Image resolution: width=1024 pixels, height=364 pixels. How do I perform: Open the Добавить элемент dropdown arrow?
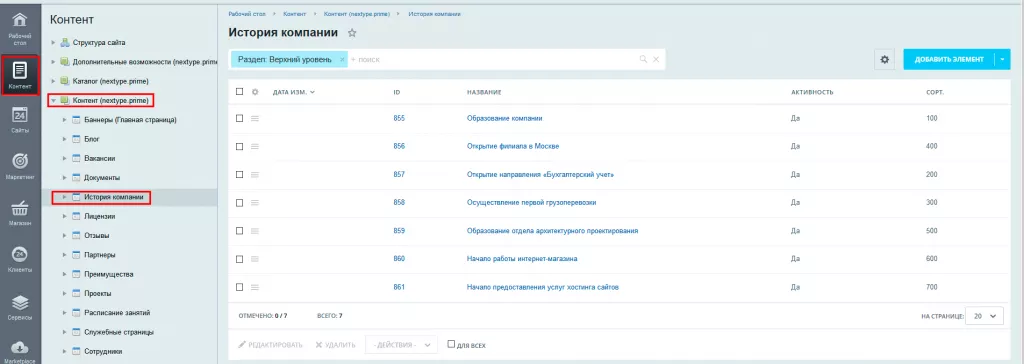pyautogui.click(x=1003, y=59)
